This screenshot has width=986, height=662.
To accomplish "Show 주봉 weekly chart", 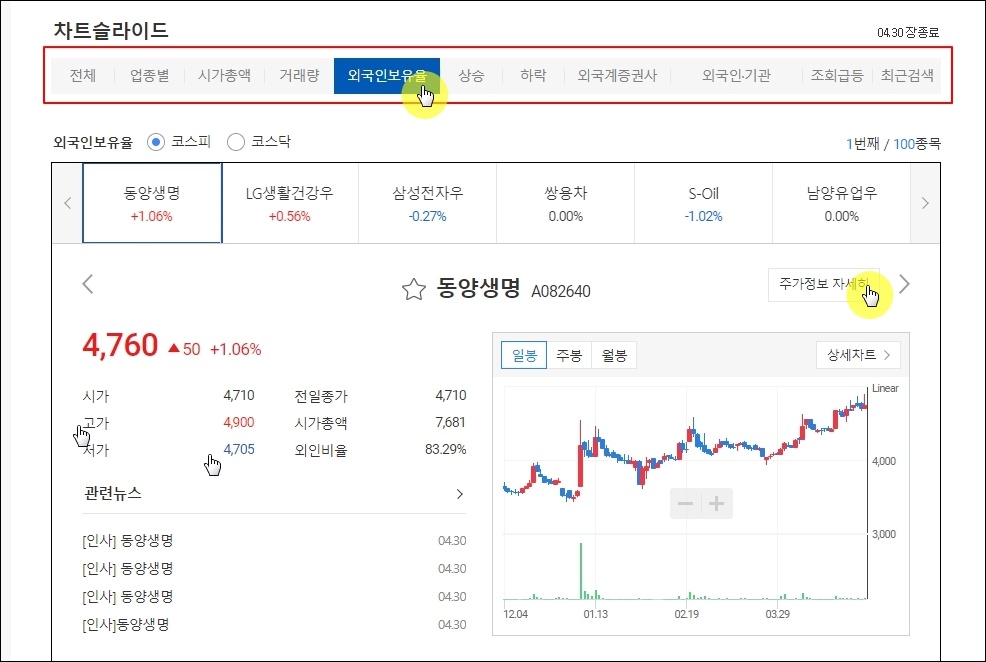I will tap(569, 355).
